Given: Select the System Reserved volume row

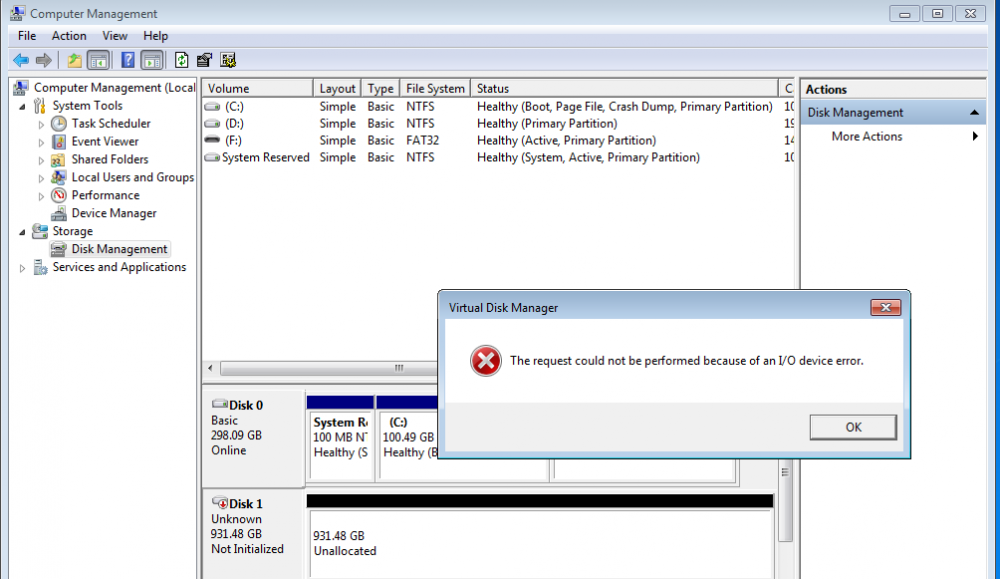Looking at the screenshot, I should [x=497, y=158].
